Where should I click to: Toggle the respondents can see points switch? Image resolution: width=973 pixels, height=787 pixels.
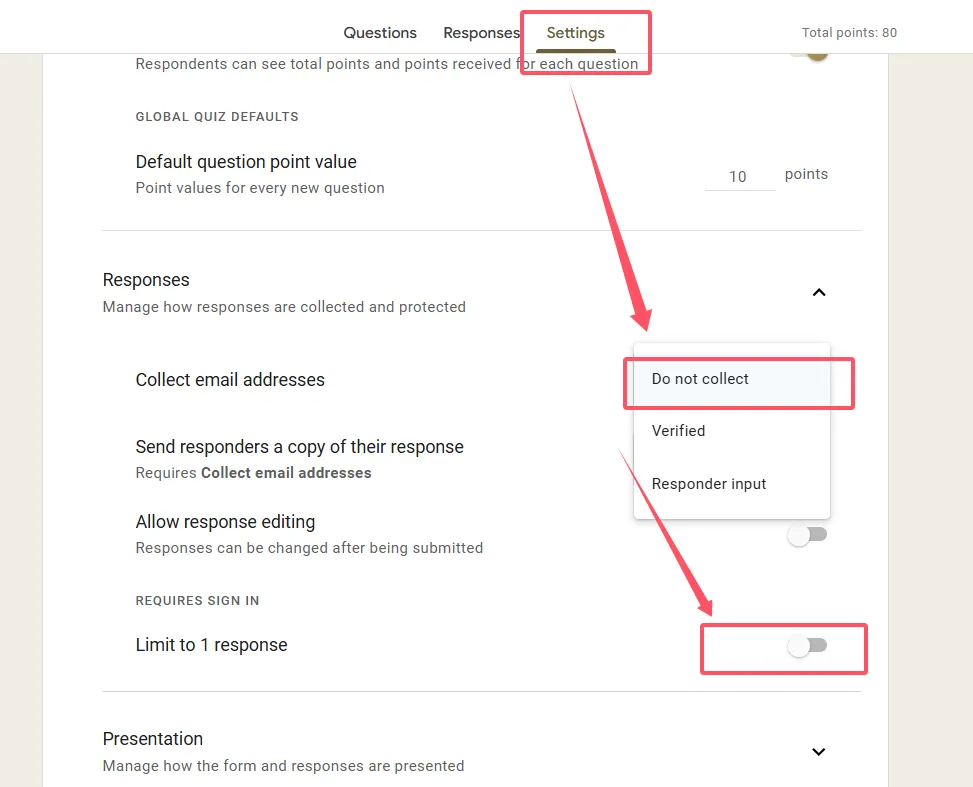coord(812,50)
